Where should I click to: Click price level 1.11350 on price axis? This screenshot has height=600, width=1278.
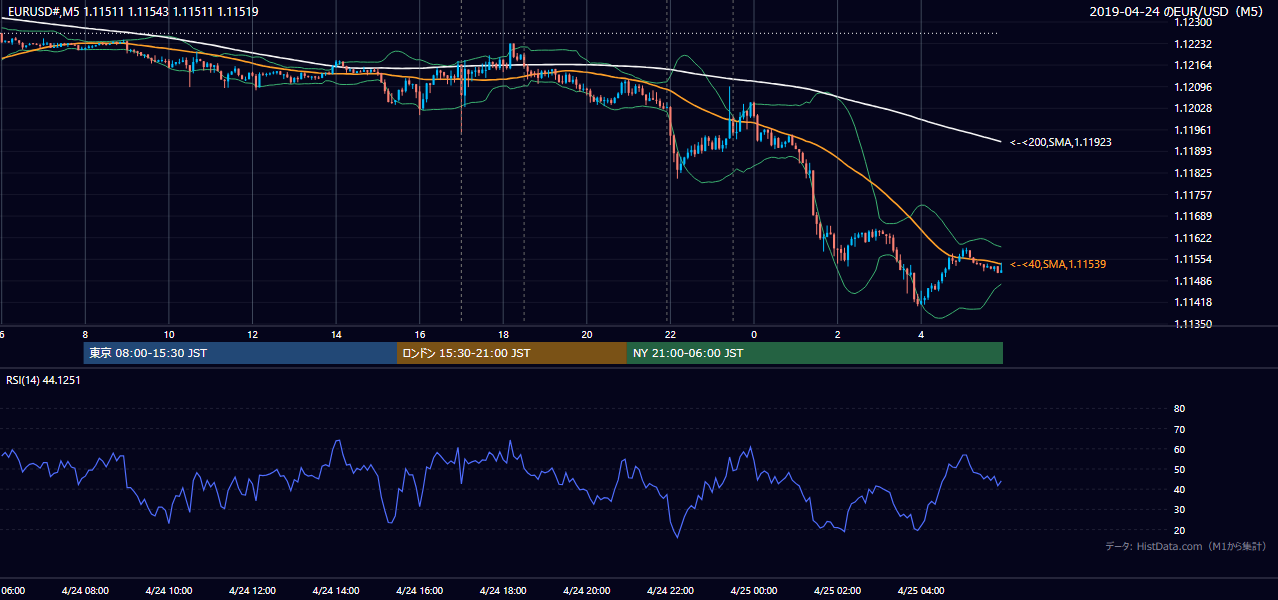1193,324
